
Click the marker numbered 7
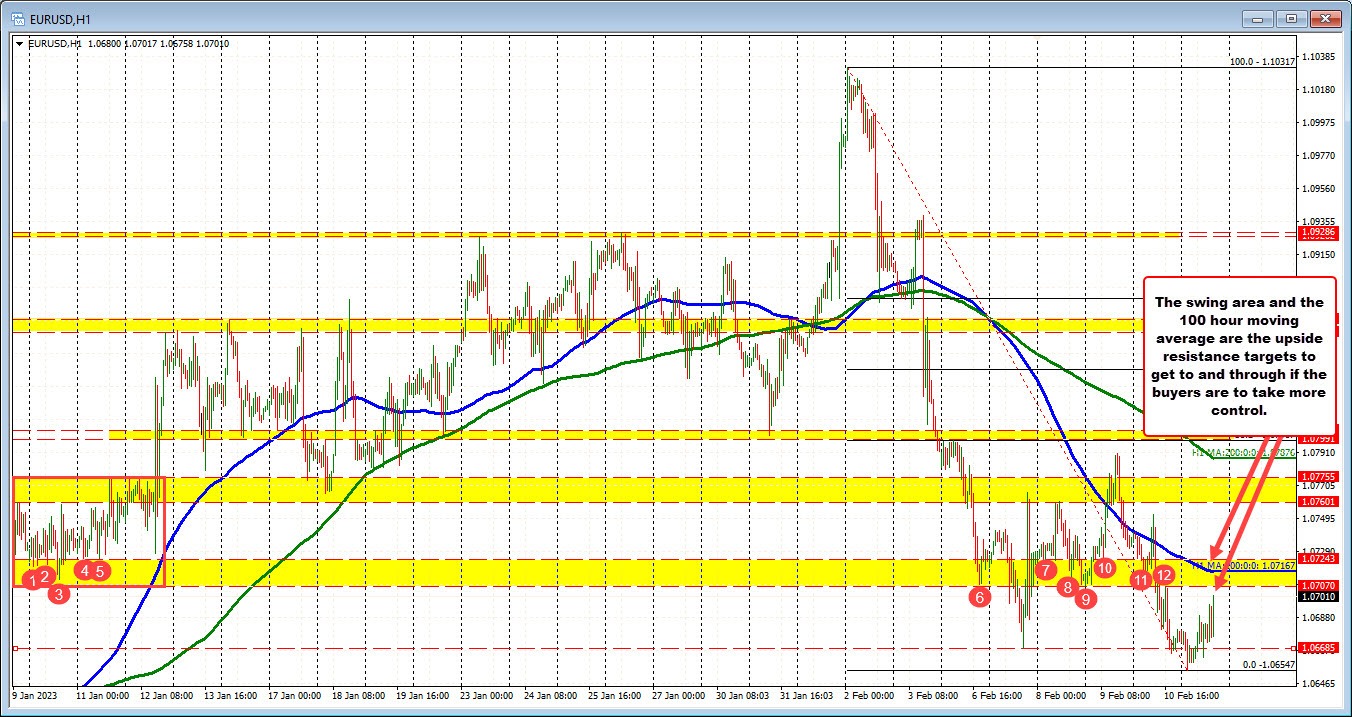[1046, 570]
